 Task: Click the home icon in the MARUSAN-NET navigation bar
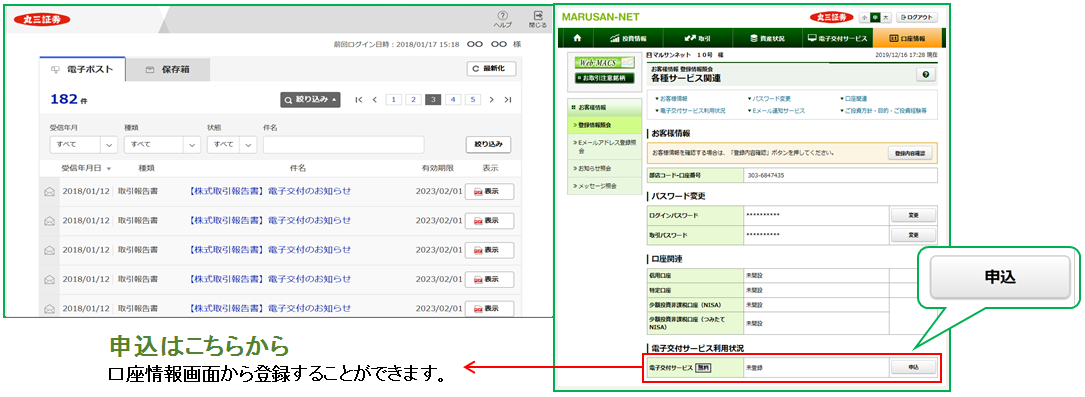coord(578,38)
